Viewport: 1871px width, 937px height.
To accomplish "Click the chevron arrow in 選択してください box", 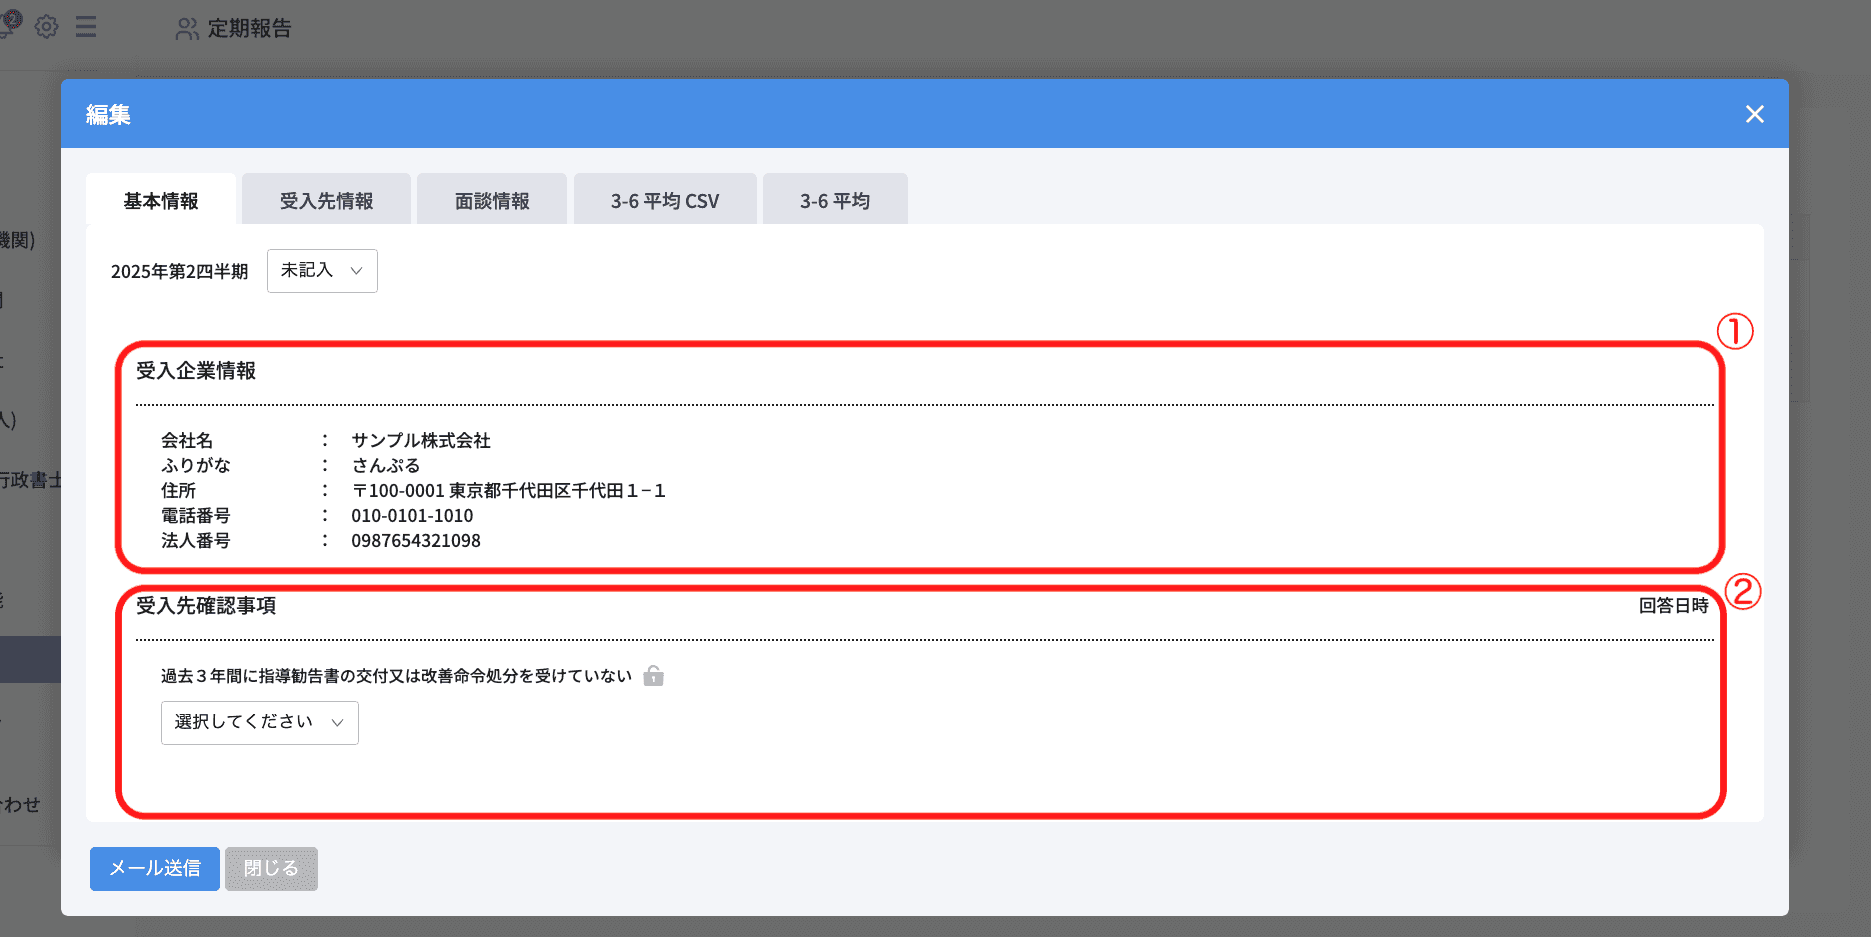I will (338, 723).
